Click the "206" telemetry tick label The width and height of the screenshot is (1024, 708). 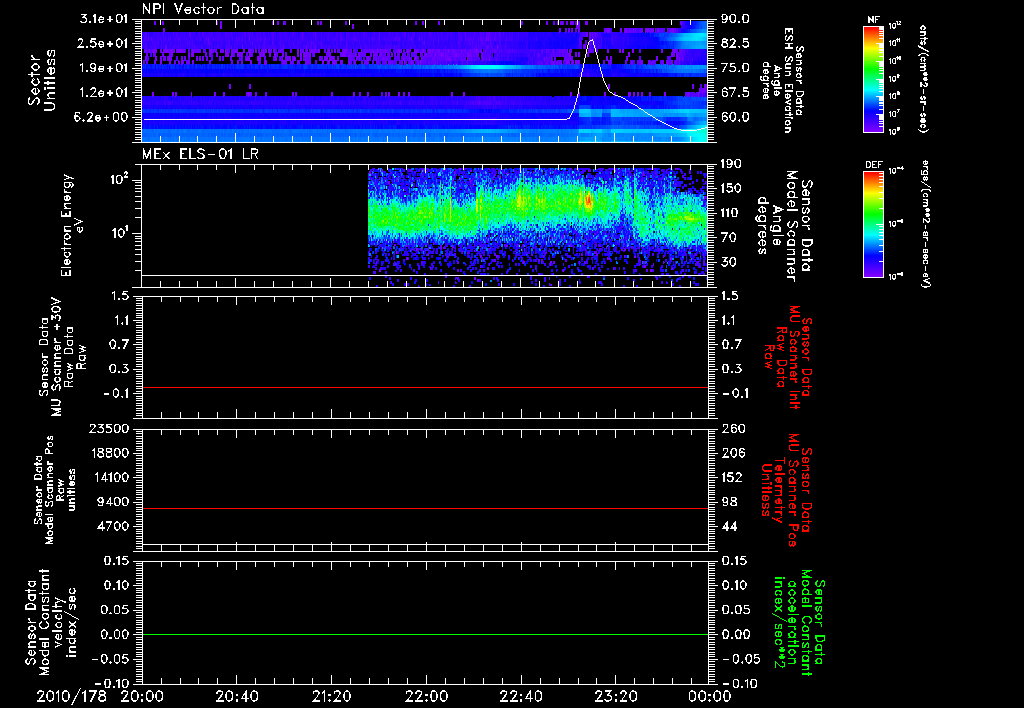click(732, 453)
